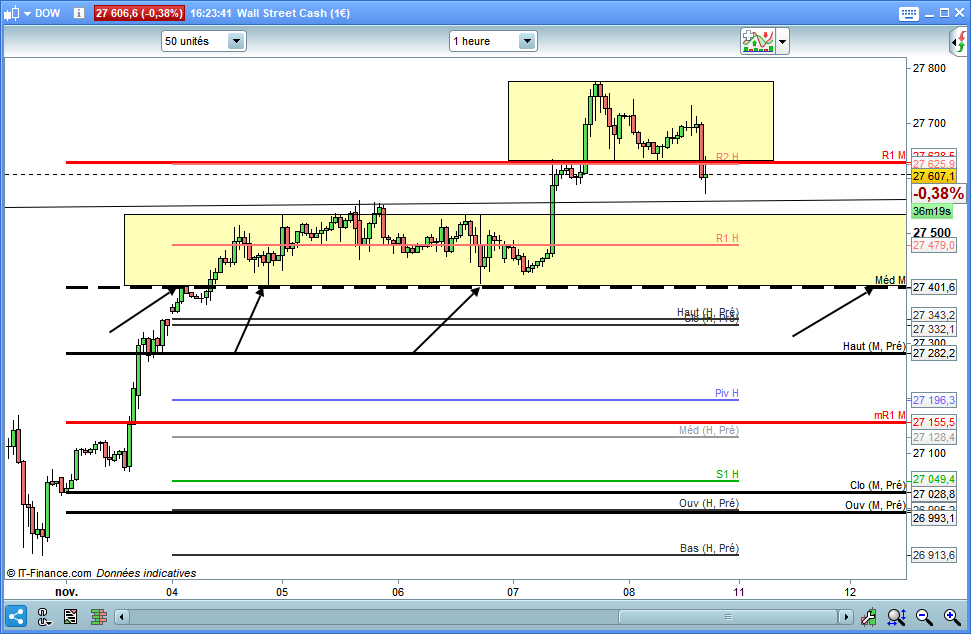Open the chart link group icon
This screenshot has width=971, height=634.
pyautogui.click(x=43, y=617)
